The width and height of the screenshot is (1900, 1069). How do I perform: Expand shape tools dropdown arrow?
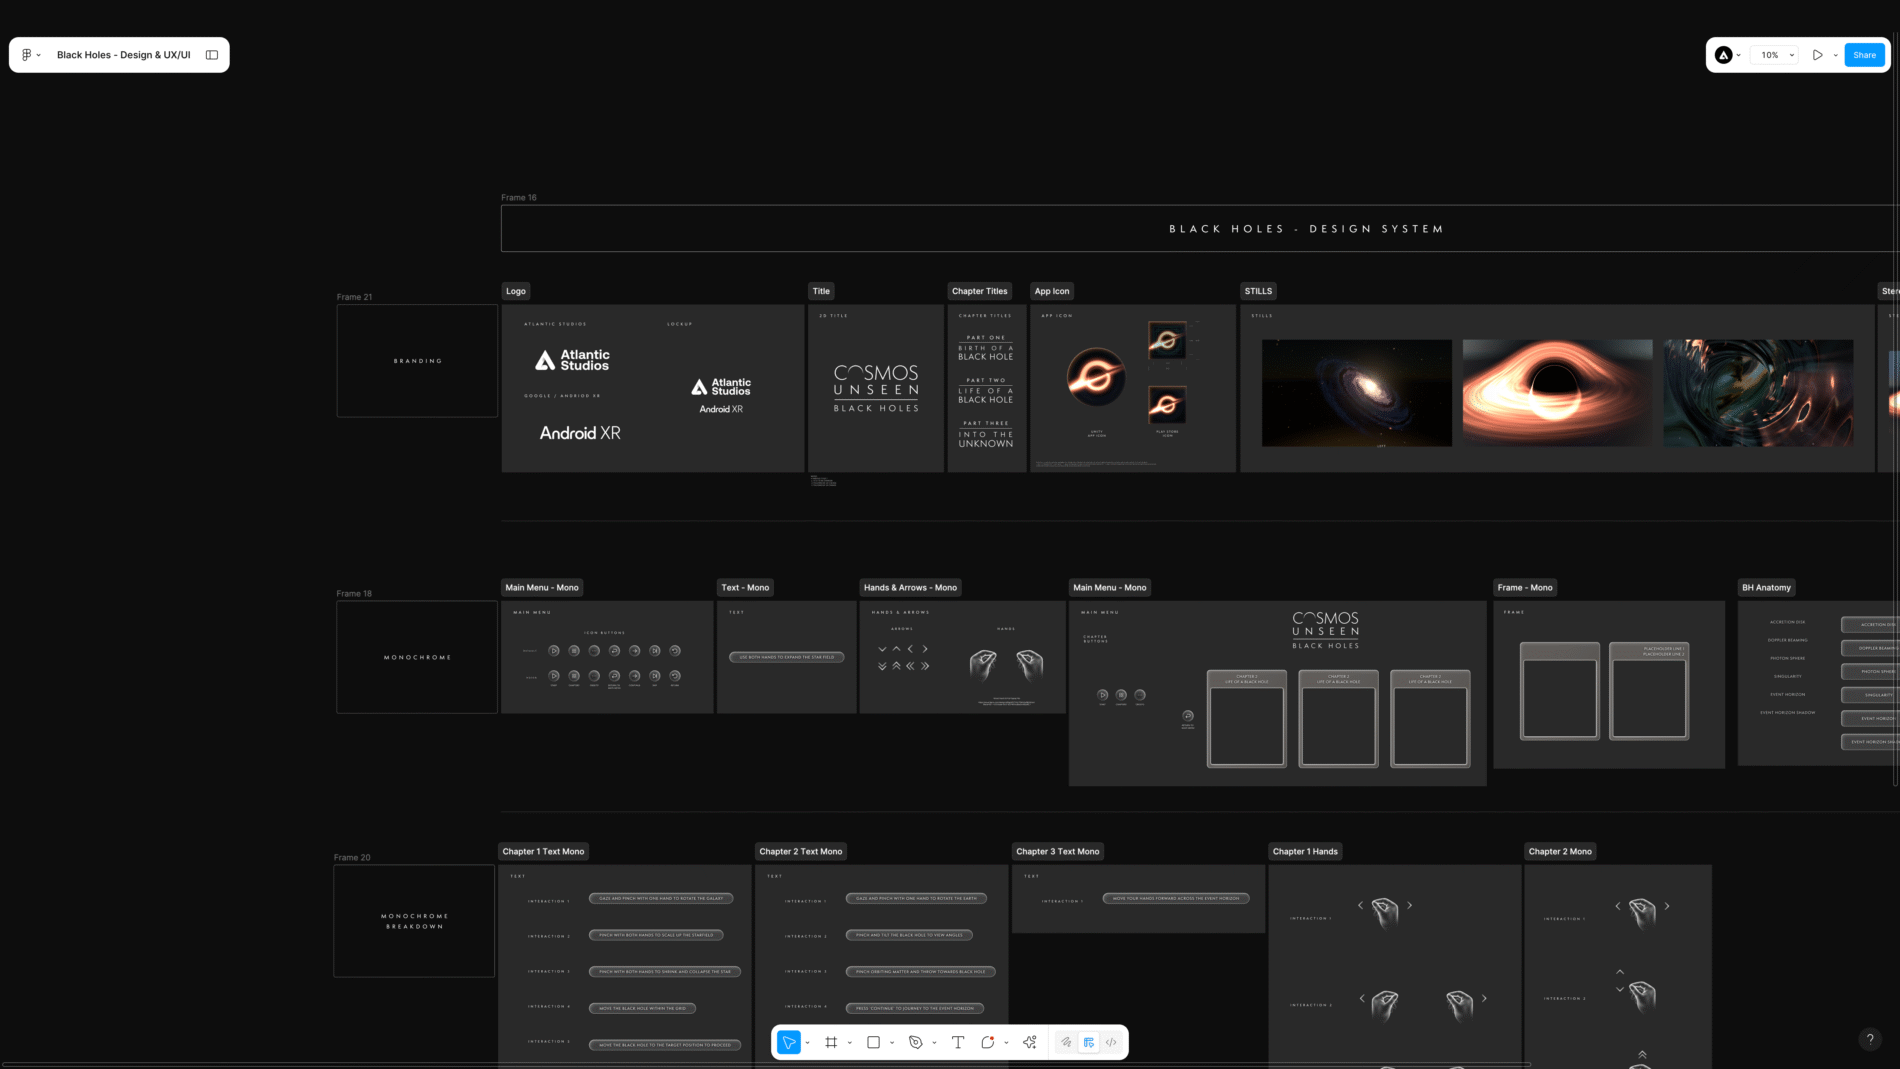tap(892, 1042)
